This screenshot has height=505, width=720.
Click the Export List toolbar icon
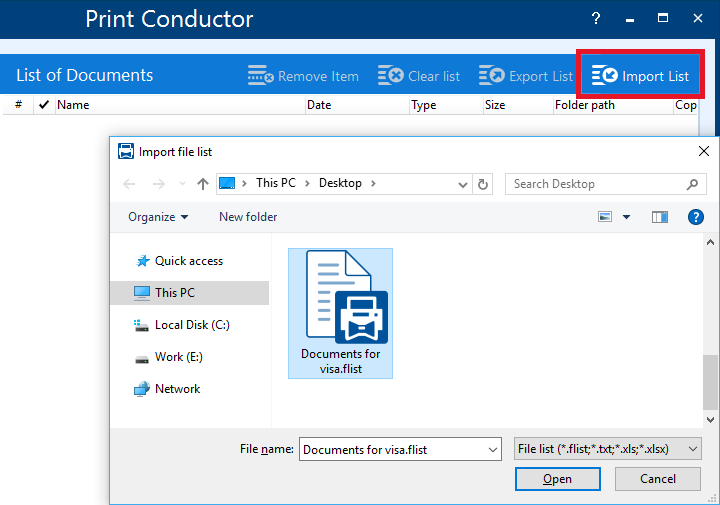coord(492,76)
